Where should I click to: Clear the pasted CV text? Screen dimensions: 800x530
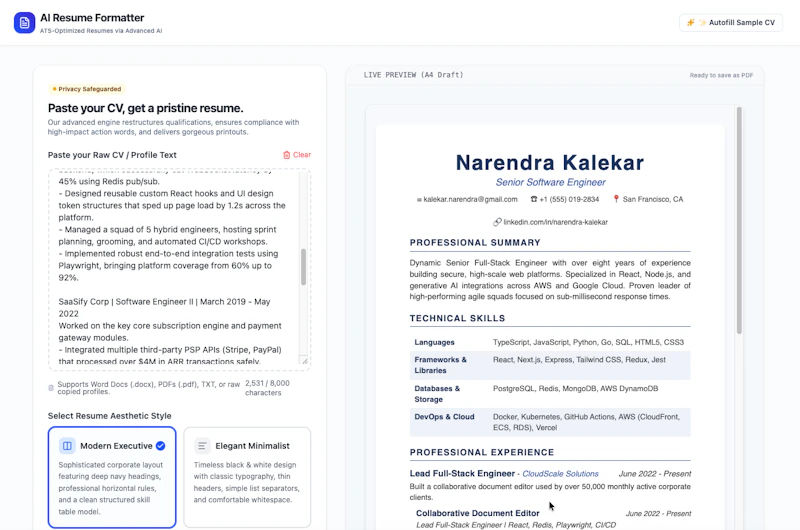pyautogui.click(x=297, y=155)
